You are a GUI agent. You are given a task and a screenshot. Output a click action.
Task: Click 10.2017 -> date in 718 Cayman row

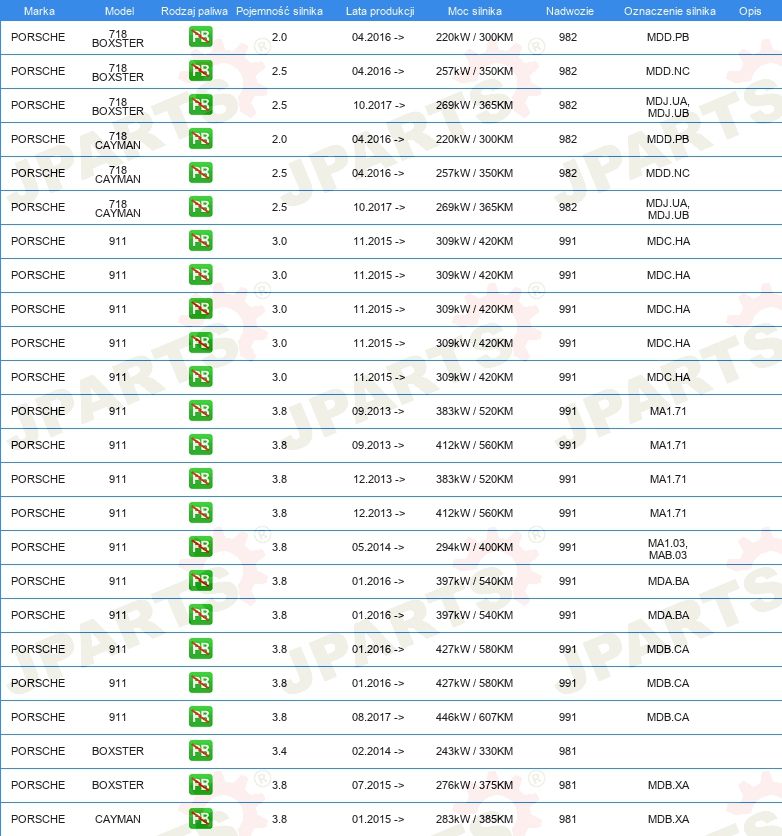[378, 207]
